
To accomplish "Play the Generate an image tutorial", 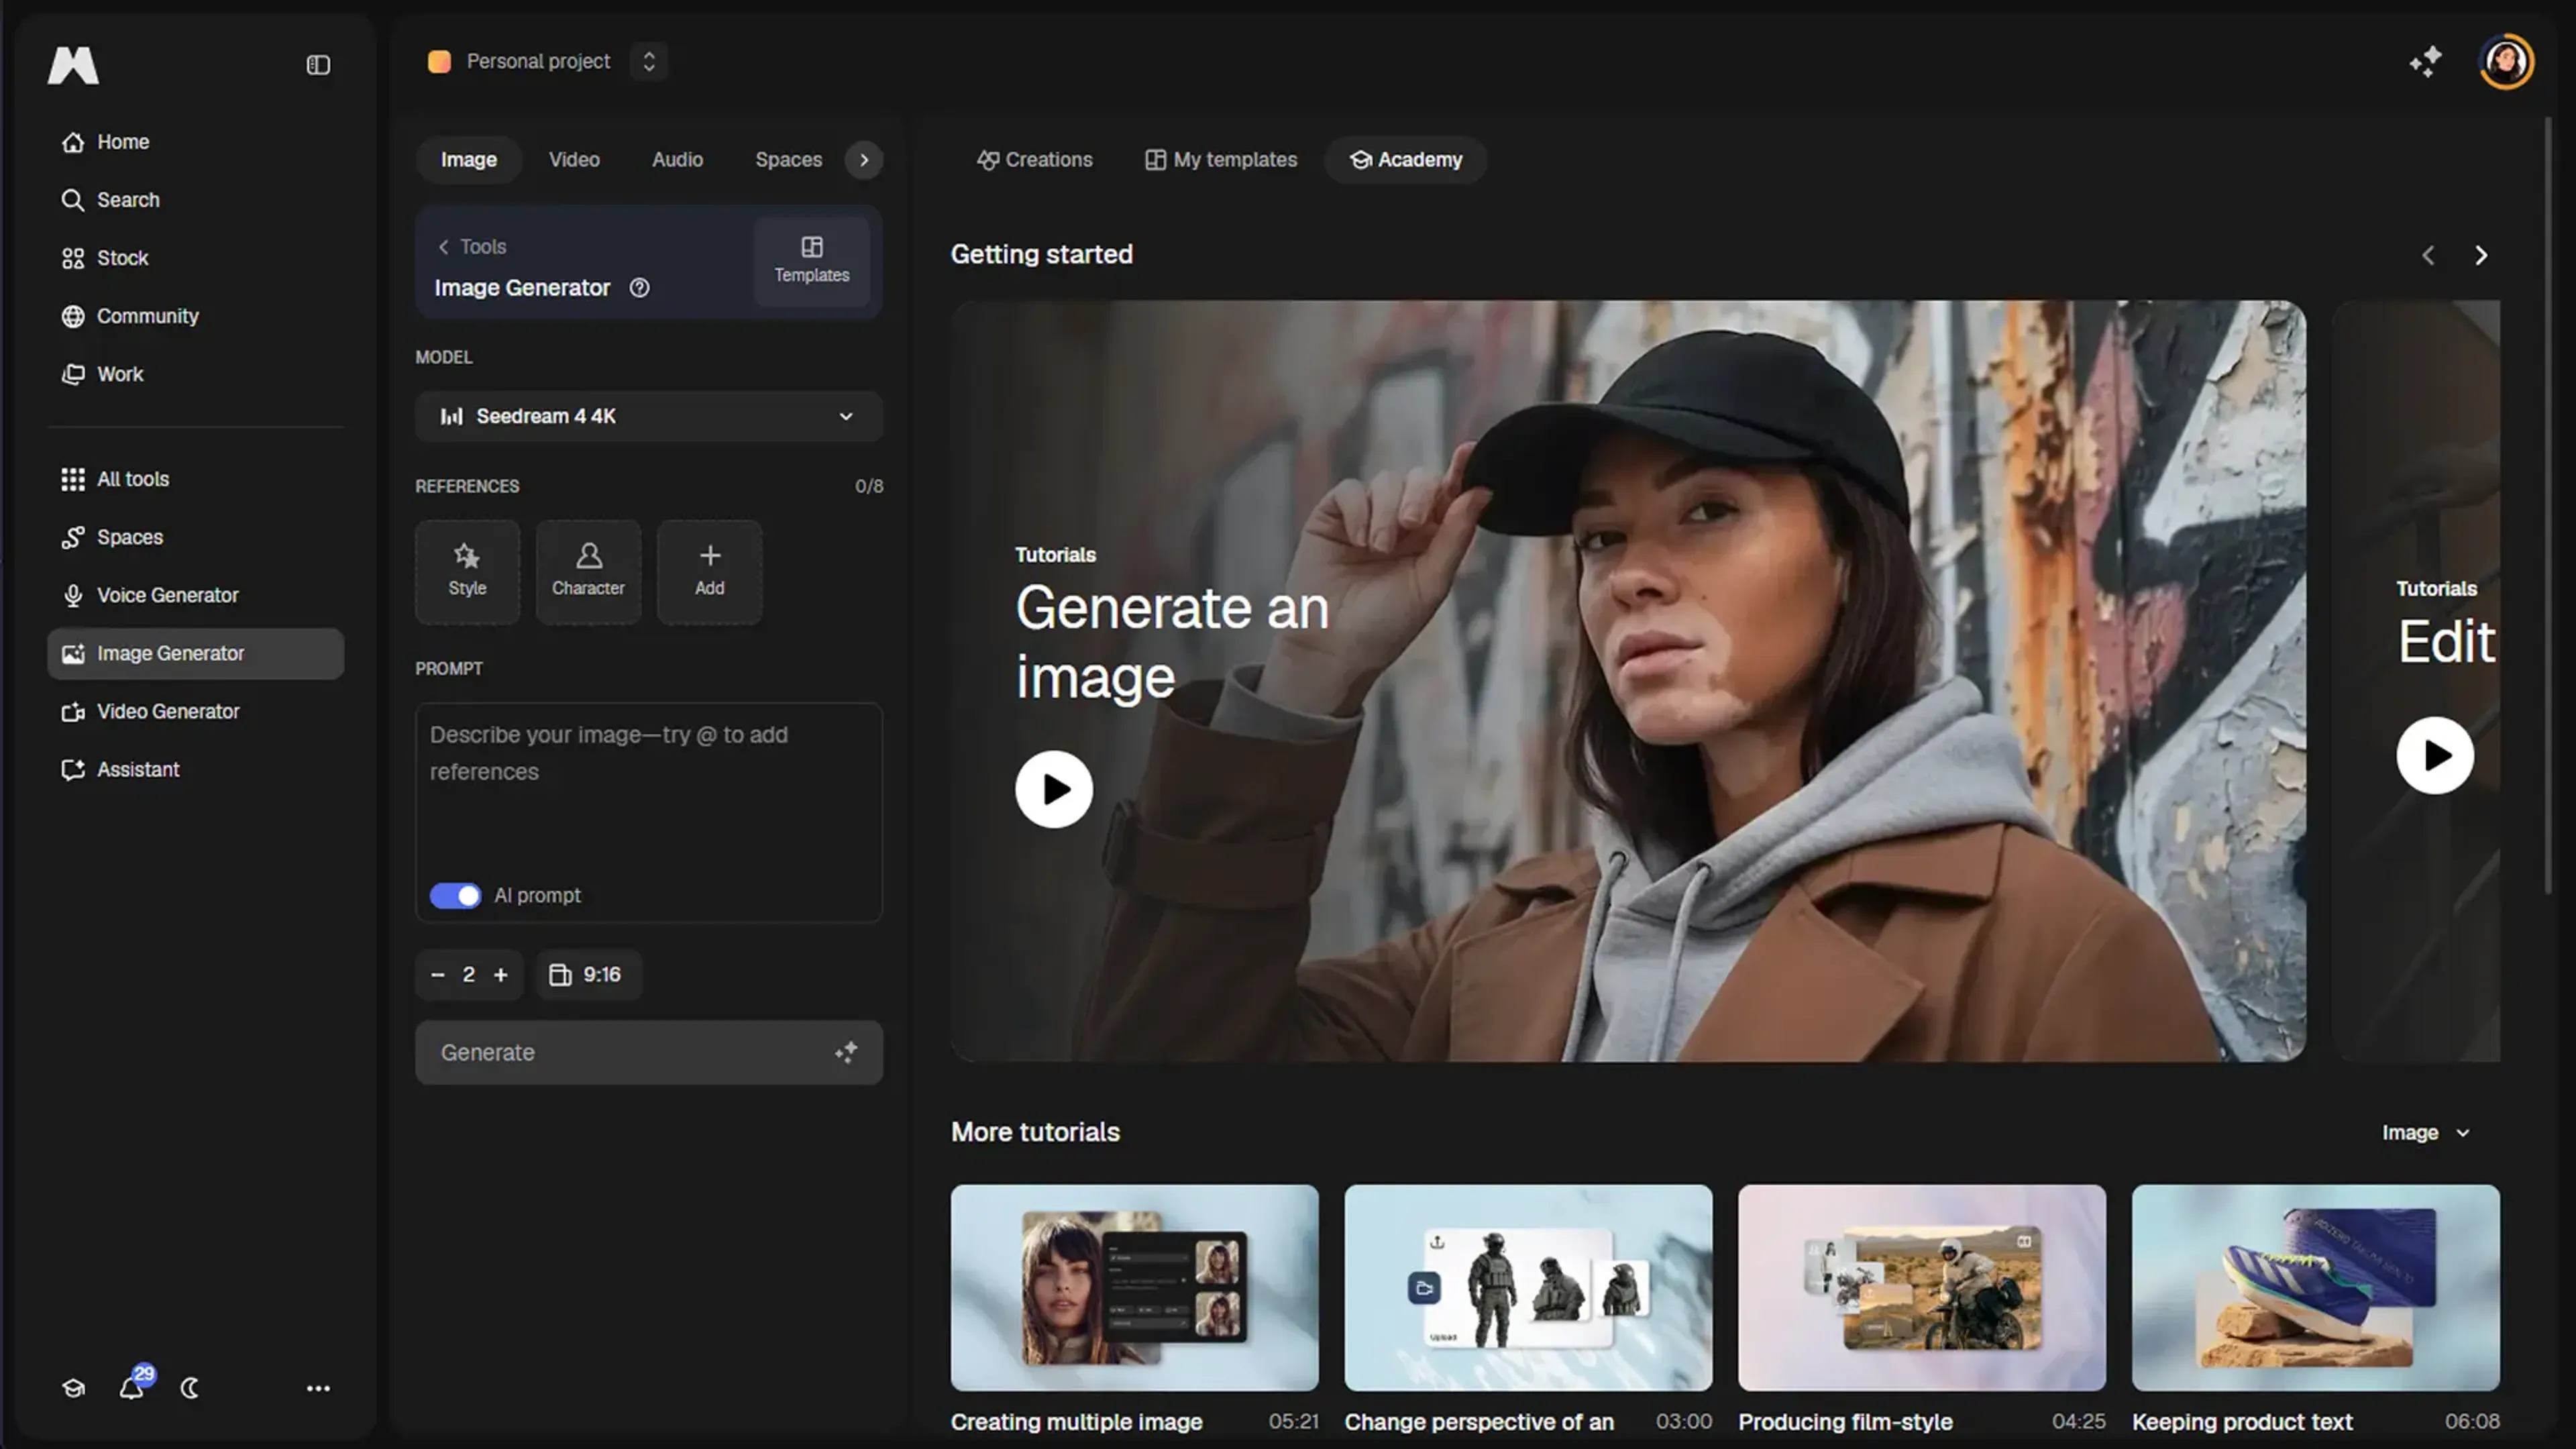I will [1054, 789].
